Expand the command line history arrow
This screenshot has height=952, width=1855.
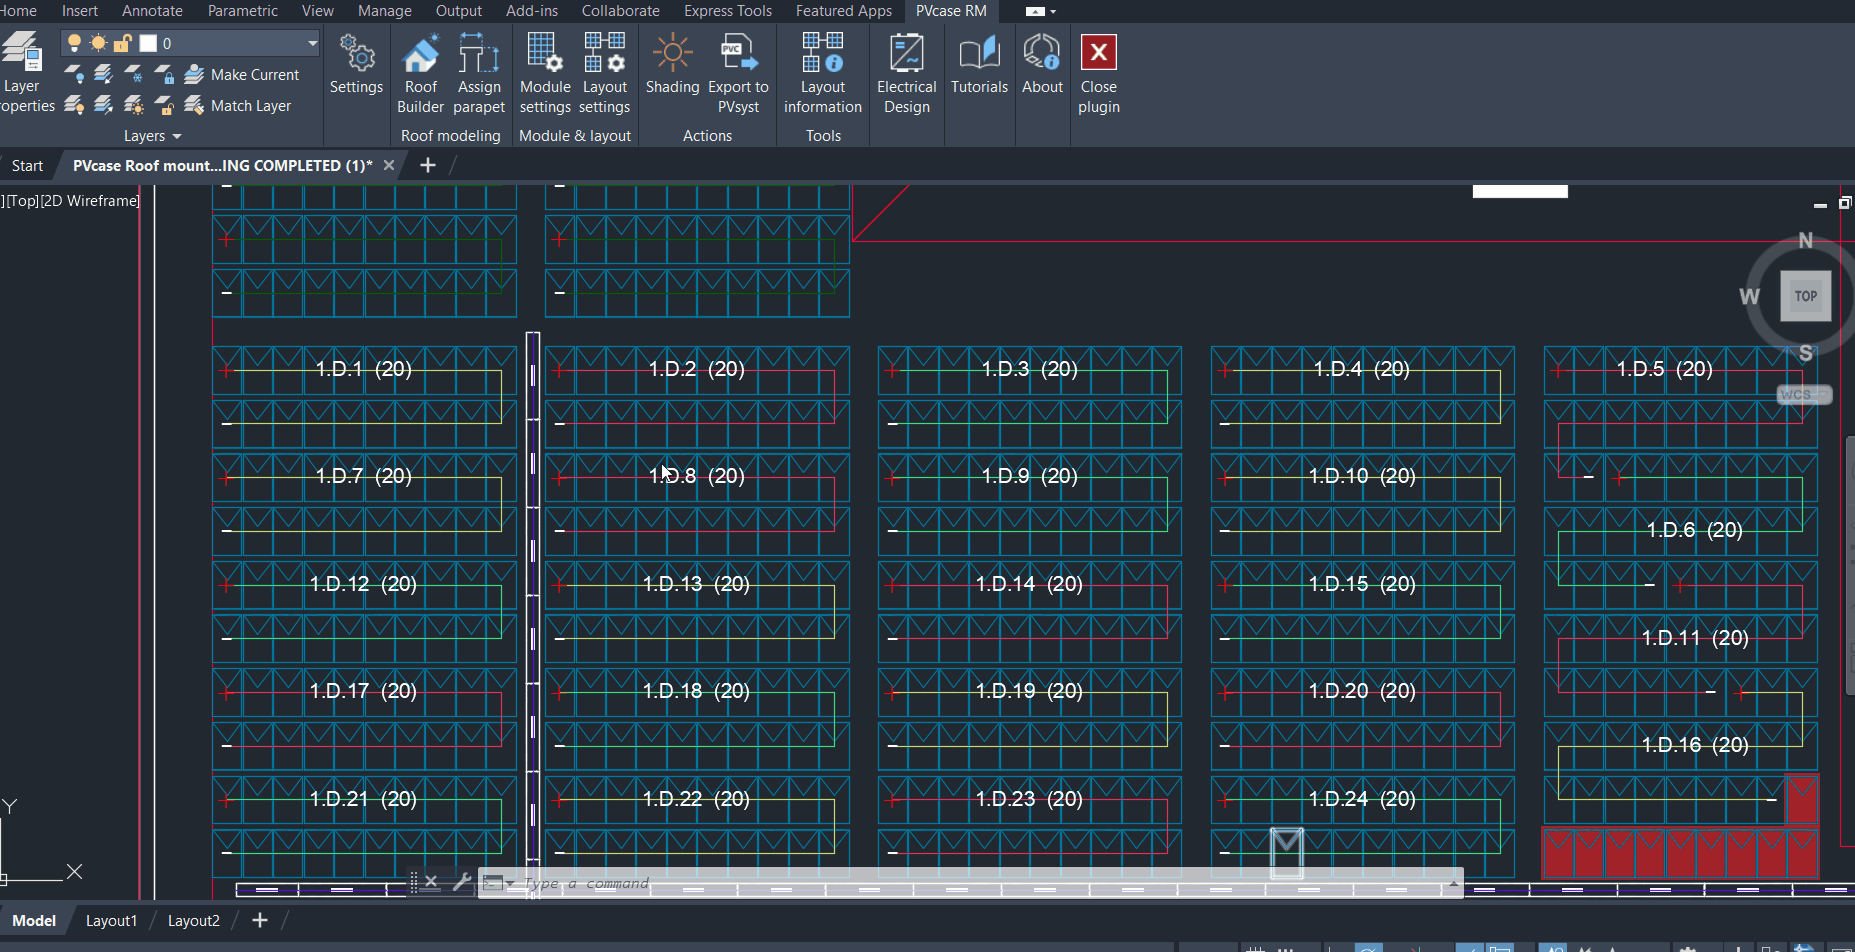[1453, 883]
